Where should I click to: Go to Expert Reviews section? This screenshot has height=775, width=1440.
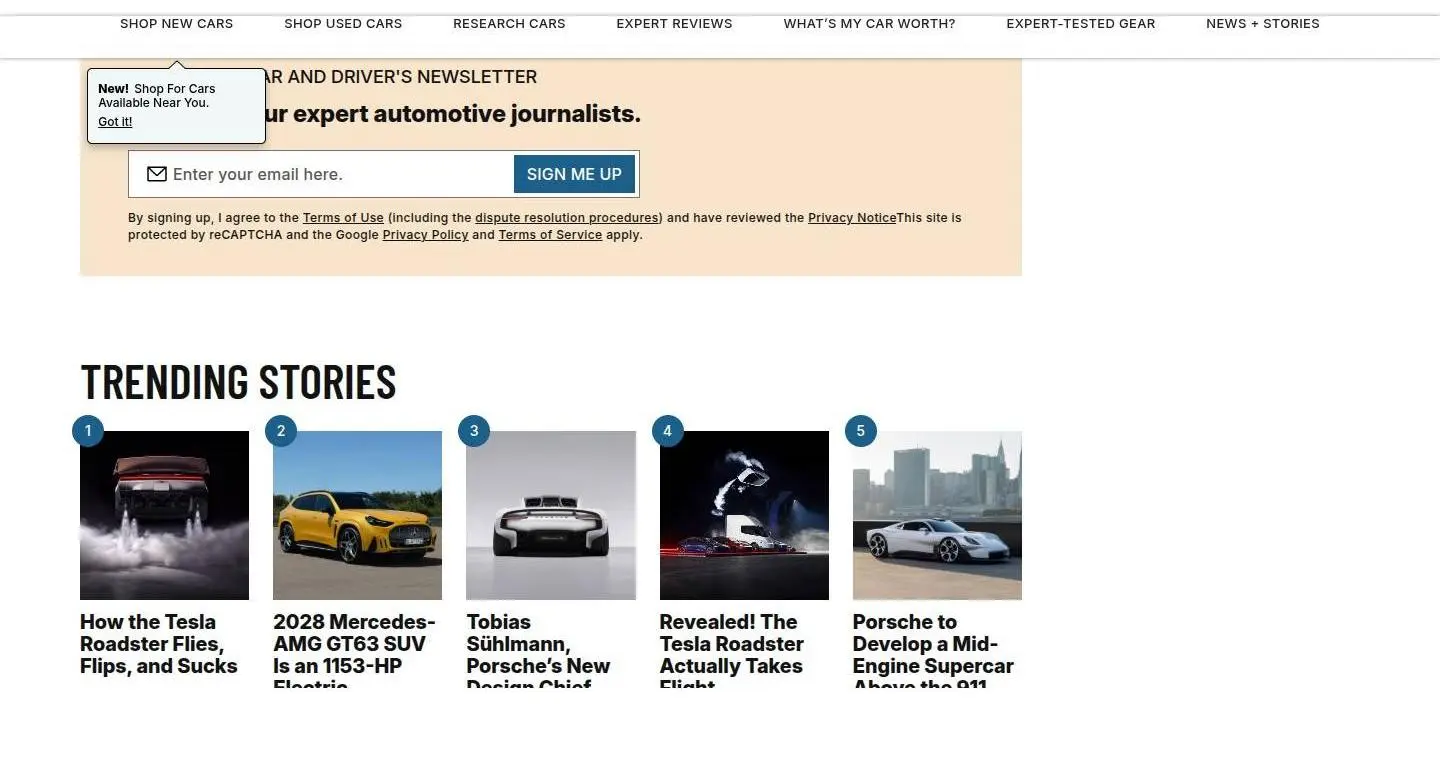pos(674,23)
